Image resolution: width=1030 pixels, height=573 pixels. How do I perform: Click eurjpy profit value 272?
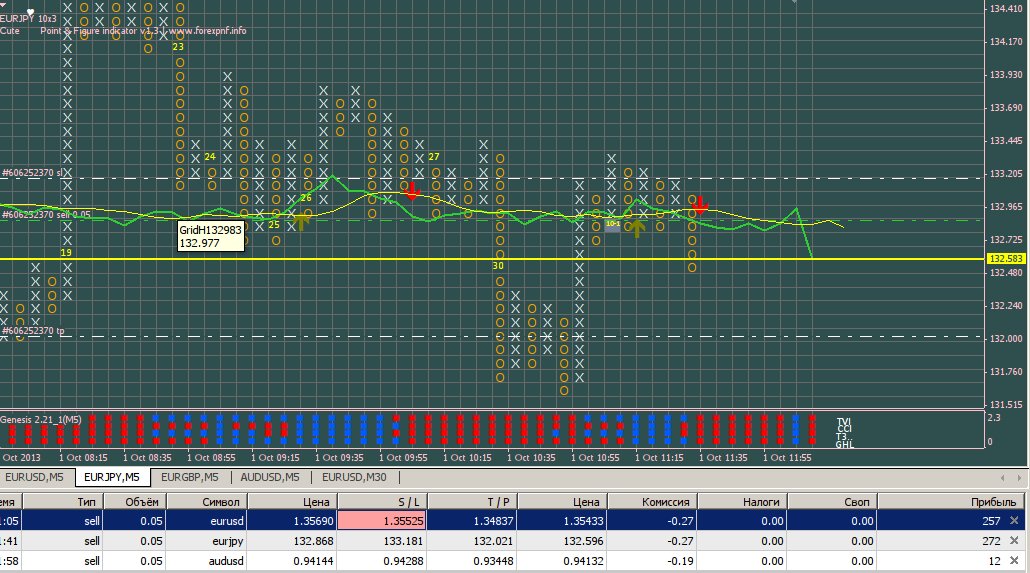[991, 541]
